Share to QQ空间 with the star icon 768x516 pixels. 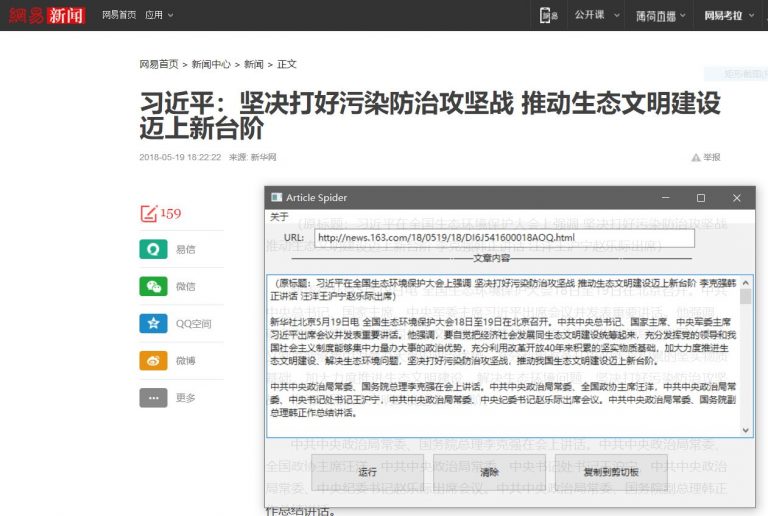pyautogui.click(x=153, y=323)
